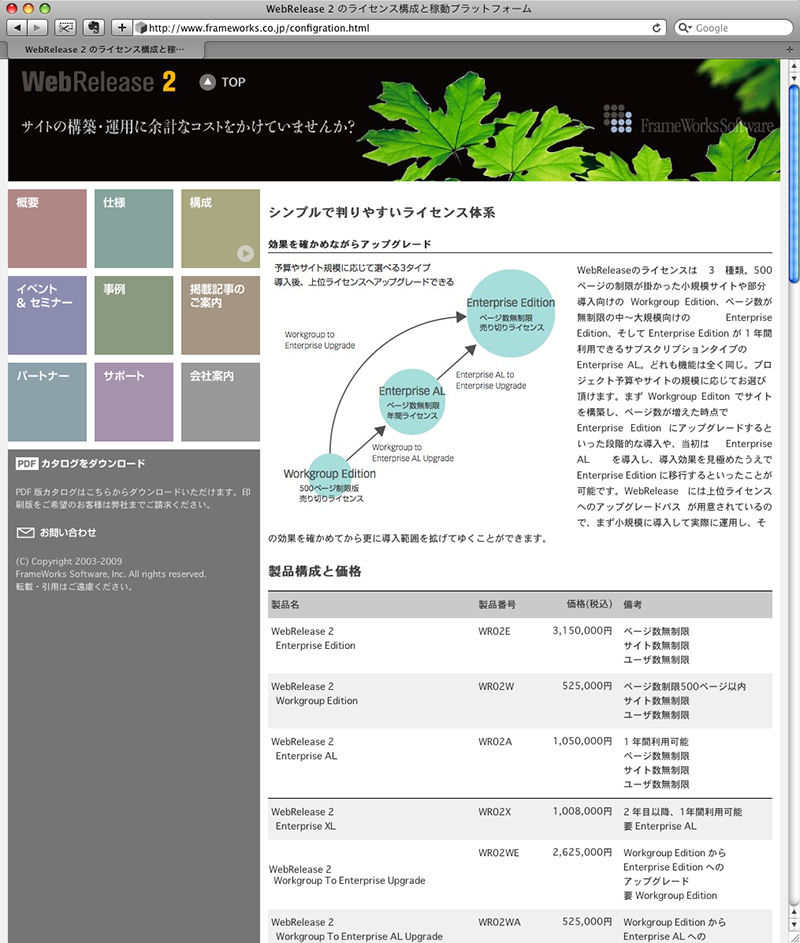Open the イベント & セミナー tile
The width and height of the screenshot is (800, 943).
(47, 315)
